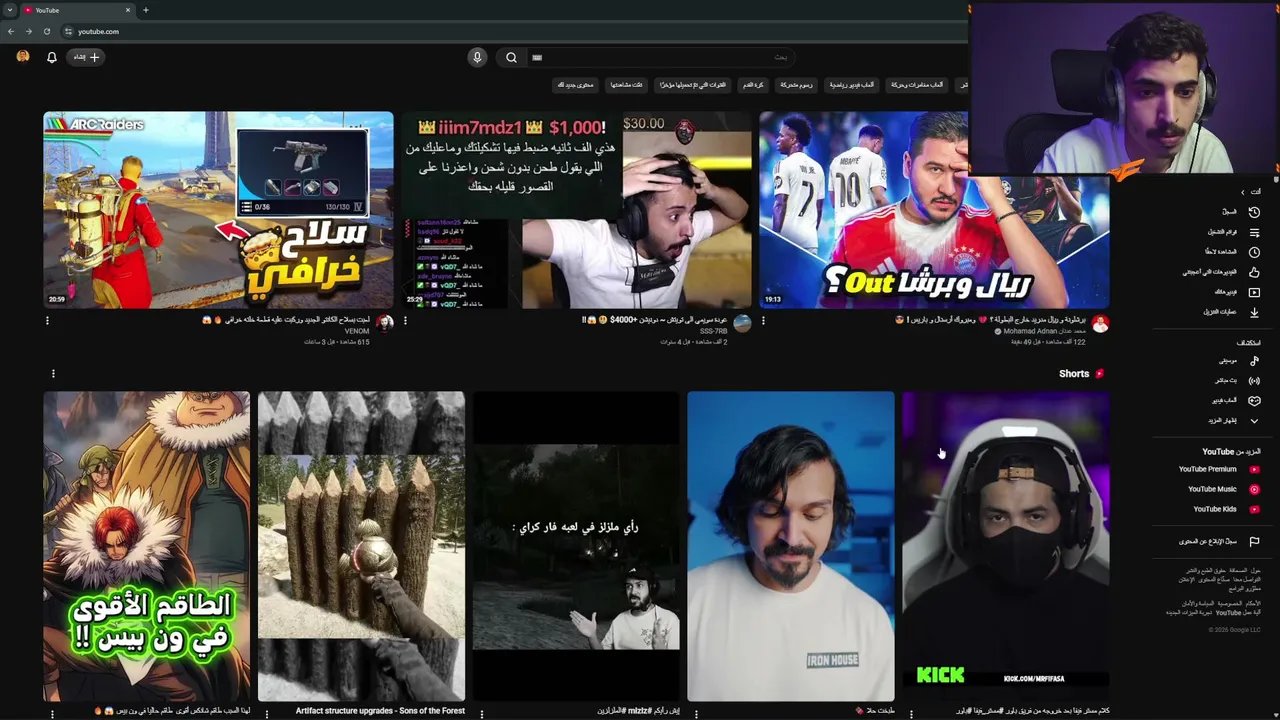Open YouTube Music link
The width and height of the screenshot is (1280, 720).
click(1223, 489)
